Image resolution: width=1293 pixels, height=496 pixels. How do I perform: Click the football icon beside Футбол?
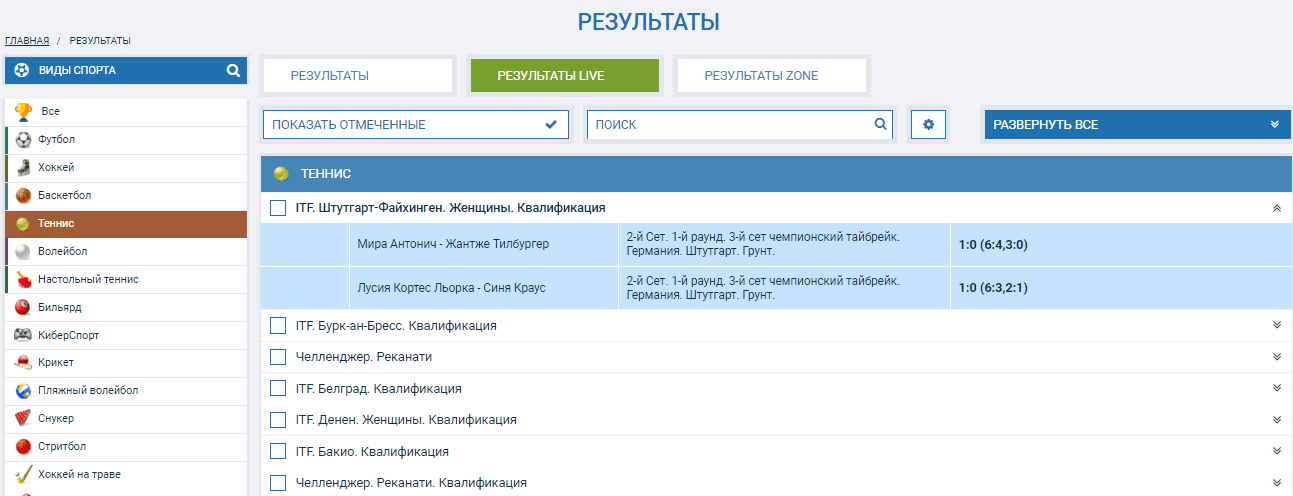click(x=23, y=140)
